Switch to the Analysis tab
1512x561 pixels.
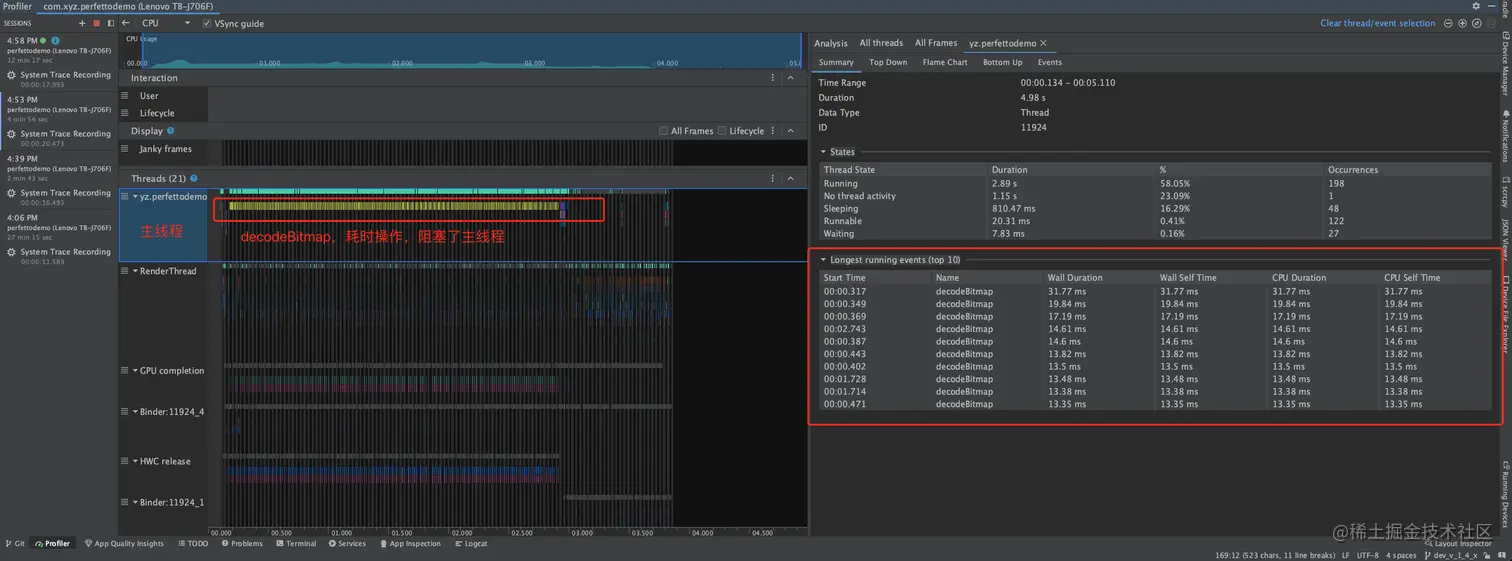(830, 43)
